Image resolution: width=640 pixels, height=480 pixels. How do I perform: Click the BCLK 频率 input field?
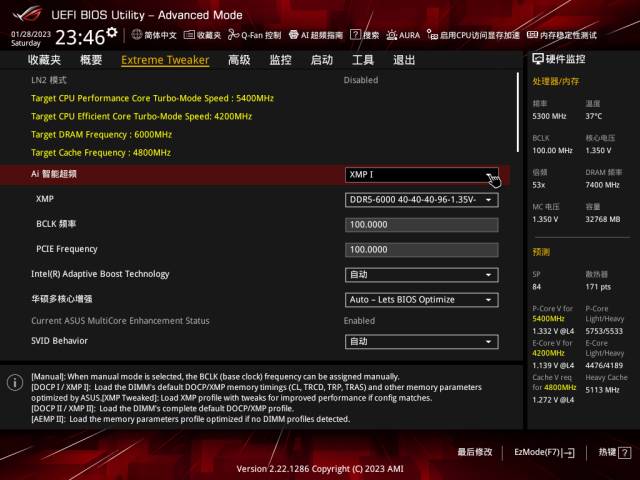coord(422,225)
